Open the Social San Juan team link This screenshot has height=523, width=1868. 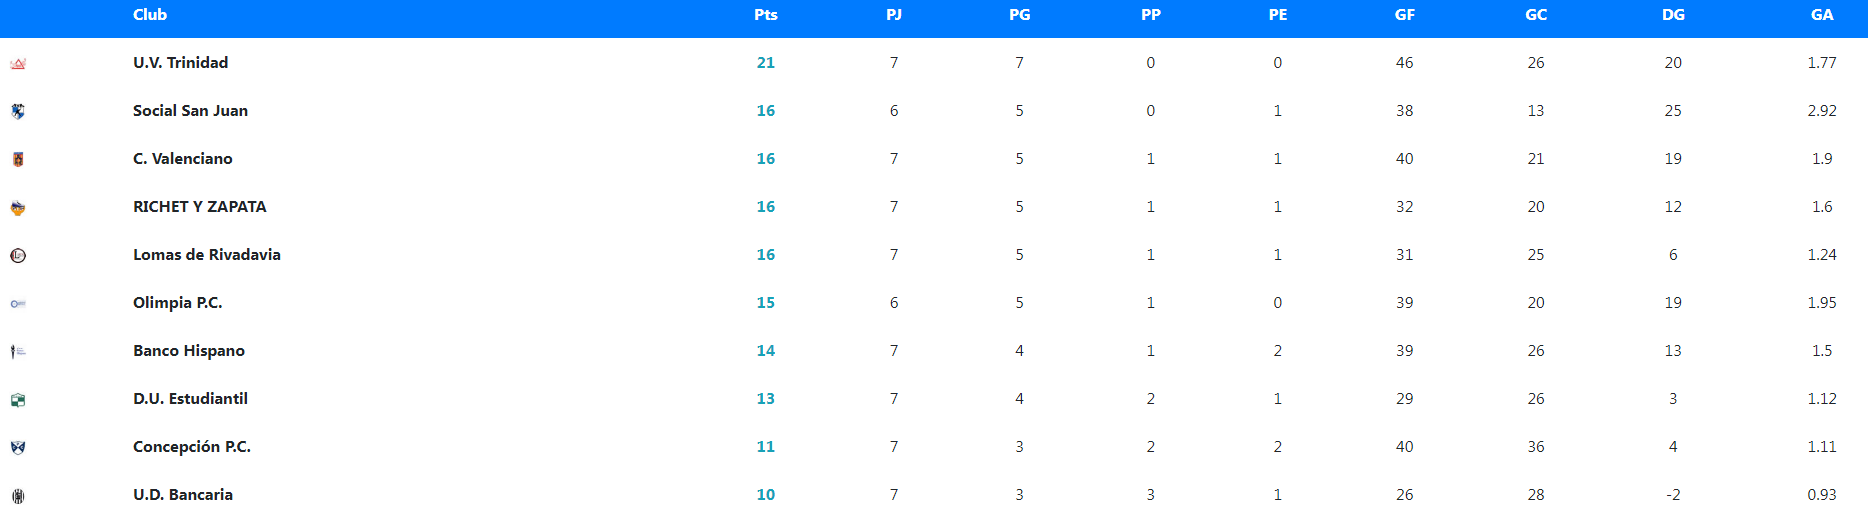(x=191, y=111)
